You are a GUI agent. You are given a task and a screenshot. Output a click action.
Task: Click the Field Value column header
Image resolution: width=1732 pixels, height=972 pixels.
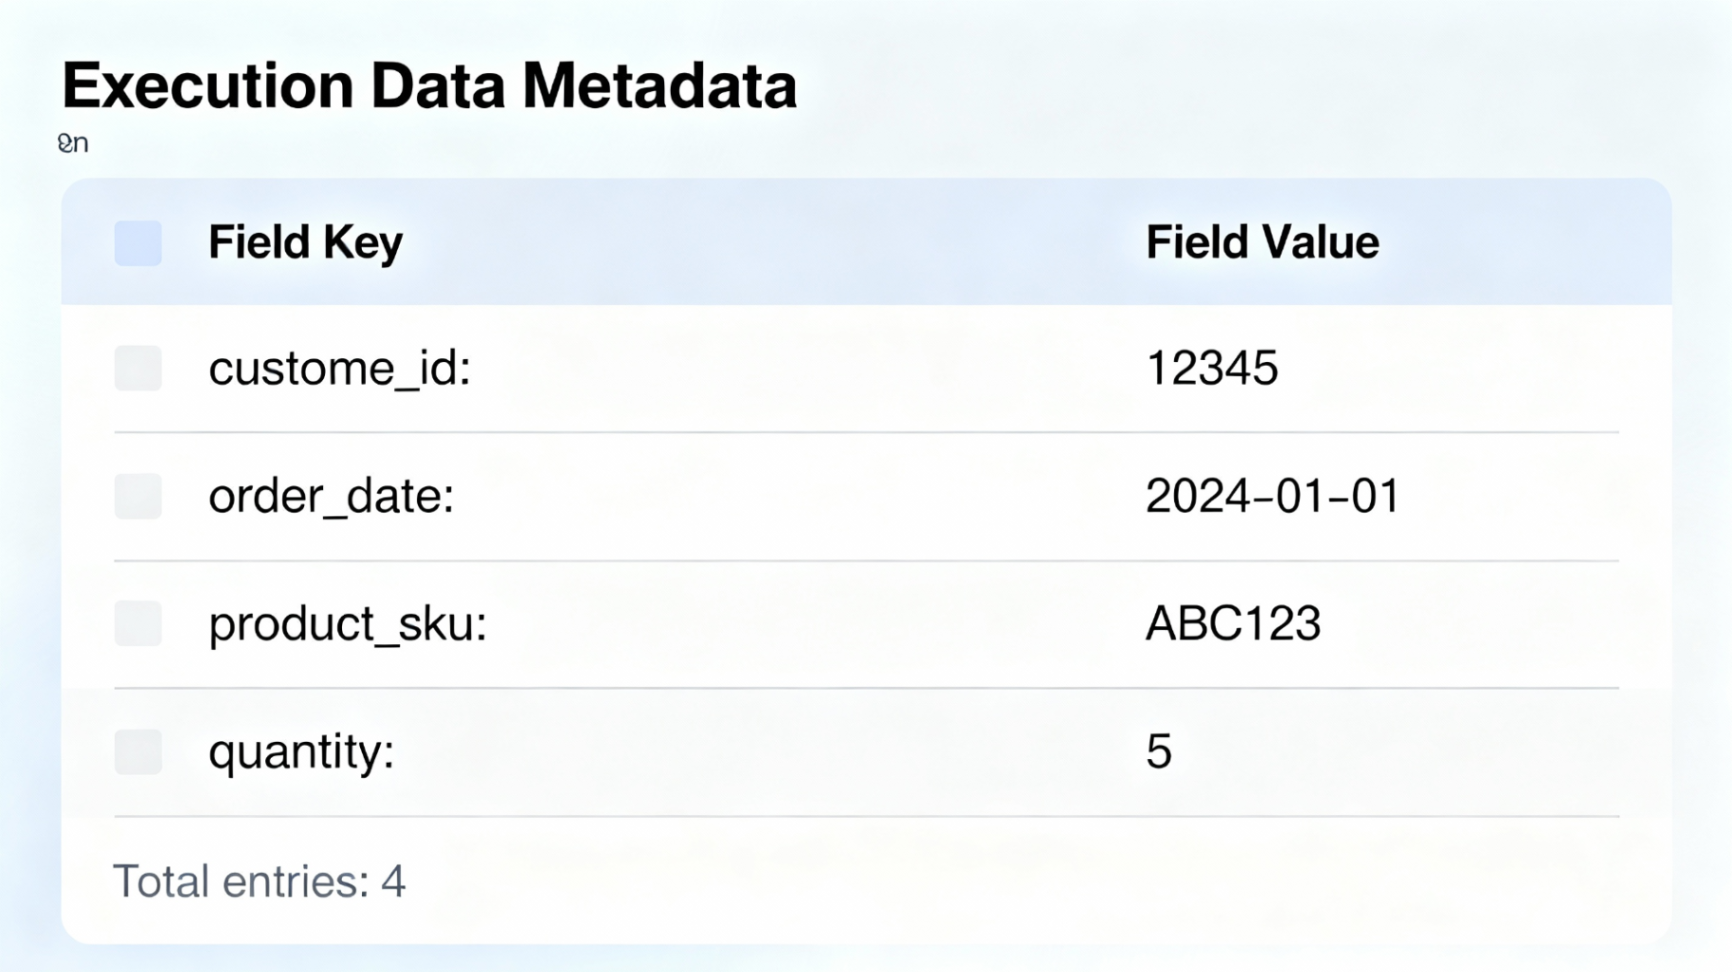(x=1262, y=243)
